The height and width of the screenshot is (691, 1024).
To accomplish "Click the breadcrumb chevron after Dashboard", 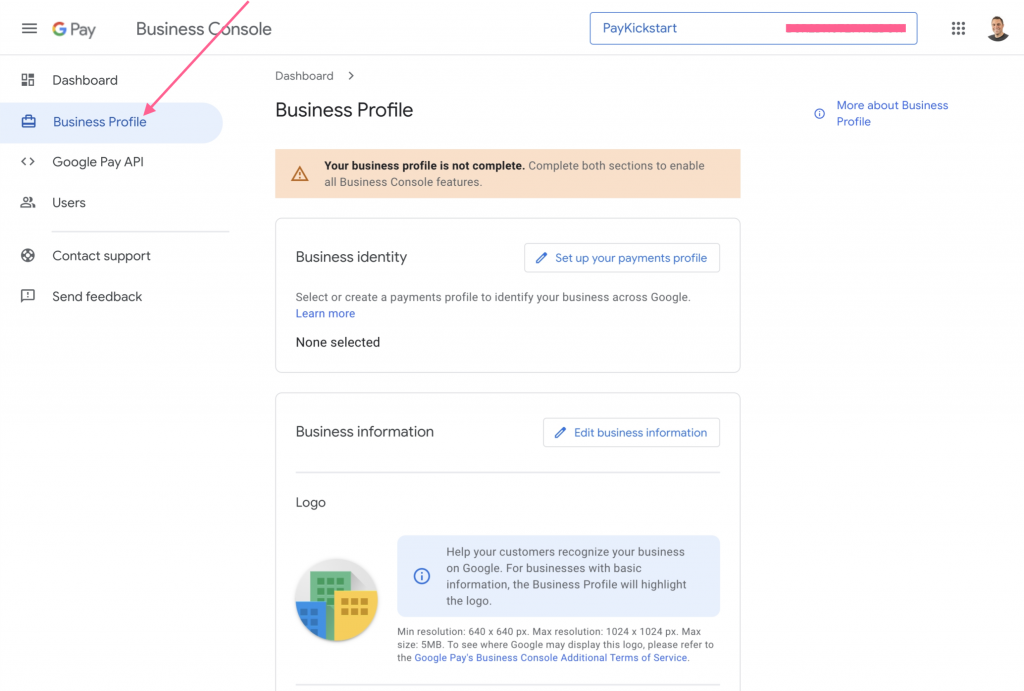I will tap(351, 76).
